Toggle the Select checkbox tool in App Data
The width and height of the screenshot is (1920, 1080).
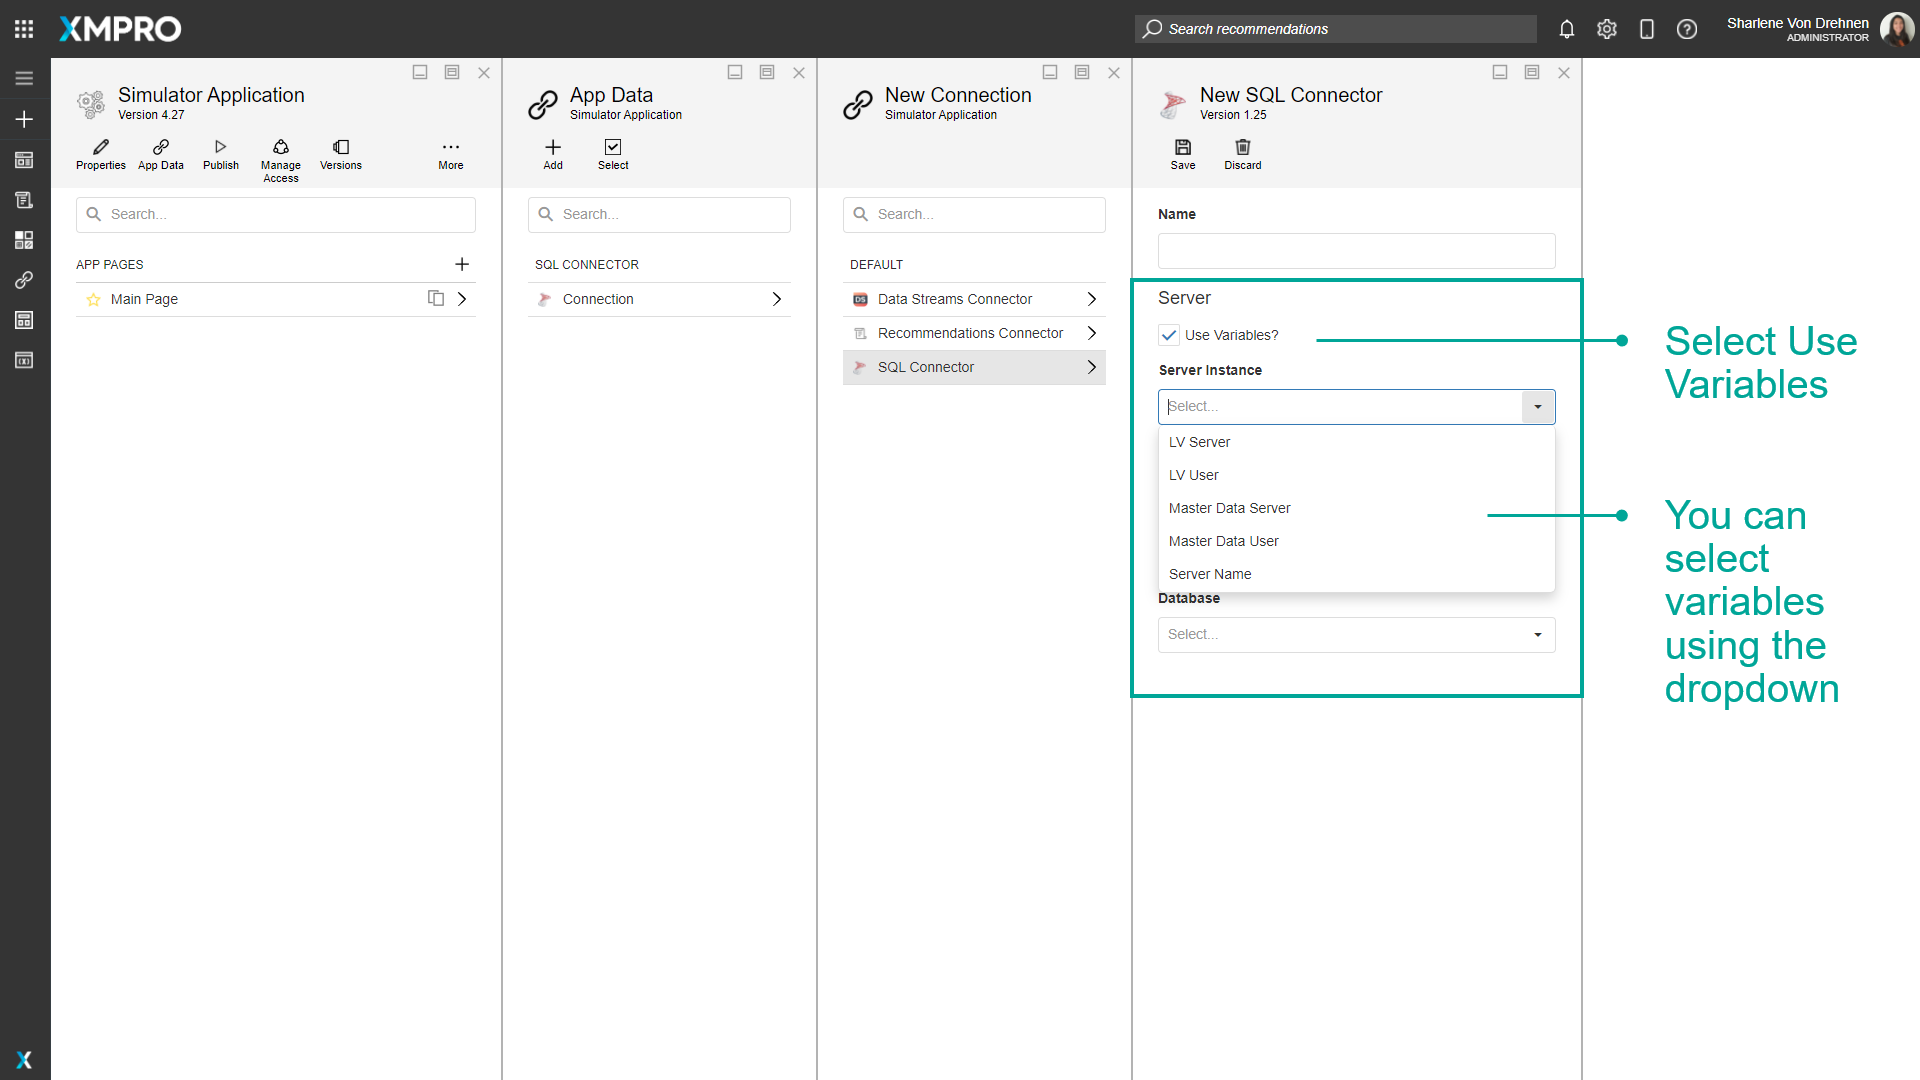coord(613,147)
